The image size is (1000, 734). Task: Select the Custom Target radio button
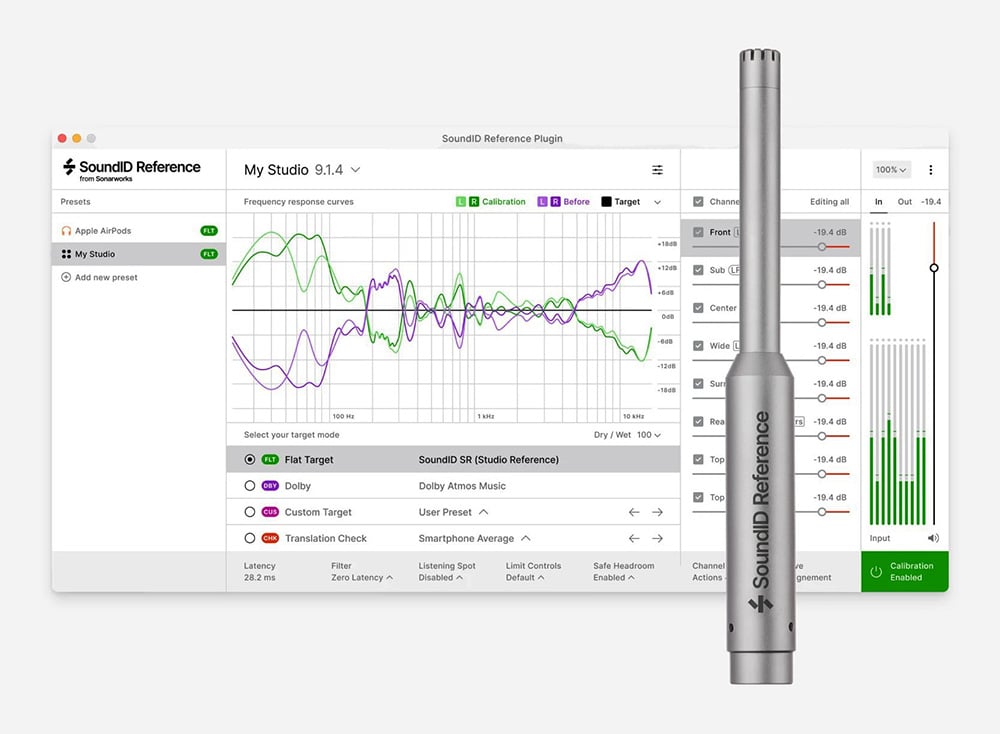(x=250, y=512)
